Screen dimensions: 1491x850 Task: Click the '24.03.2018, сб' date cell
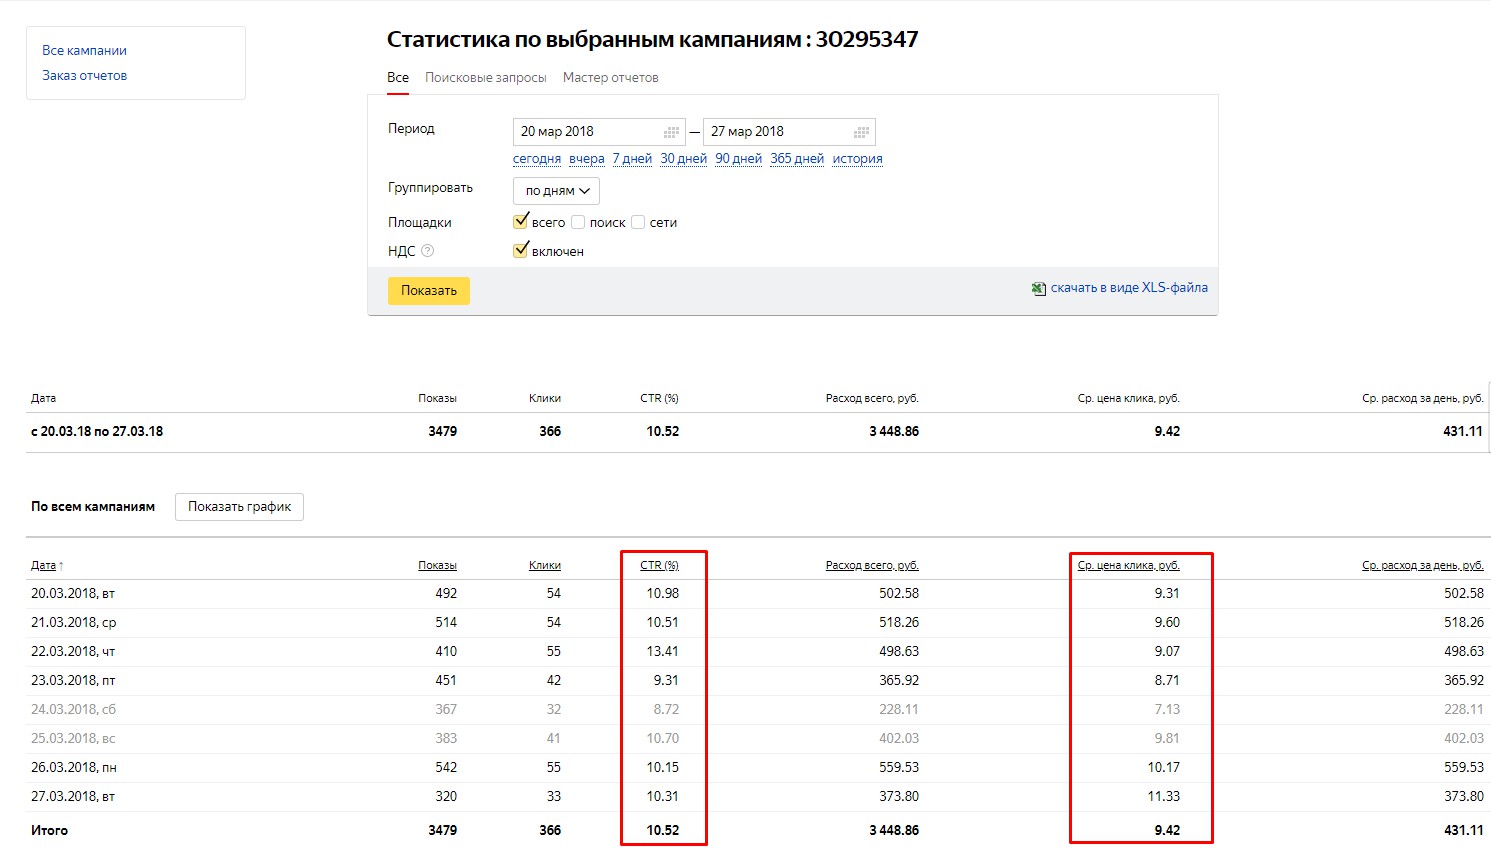pos(73,710)
